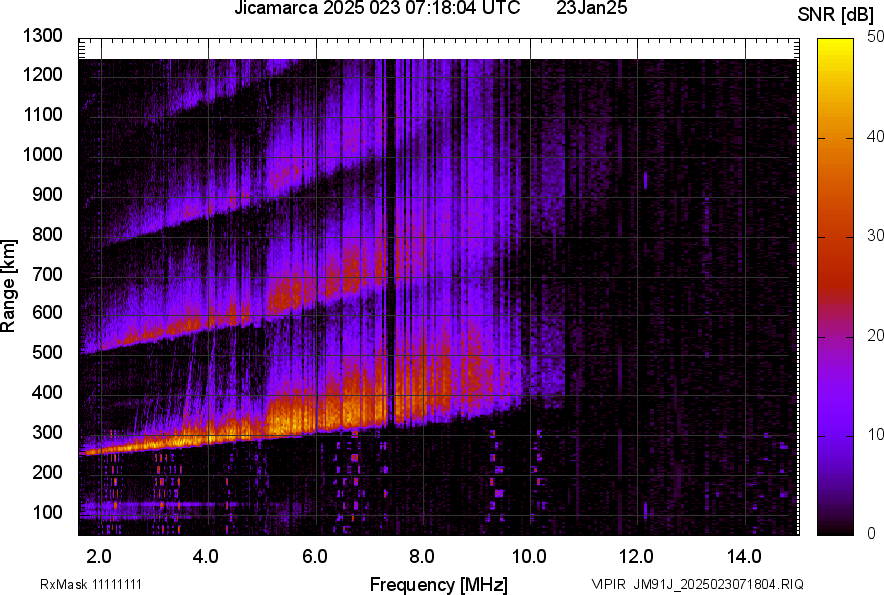This screenshot has width=884, height=595.
Task: Click the Jicamarca timestamp title text
Action: [376, 9]
